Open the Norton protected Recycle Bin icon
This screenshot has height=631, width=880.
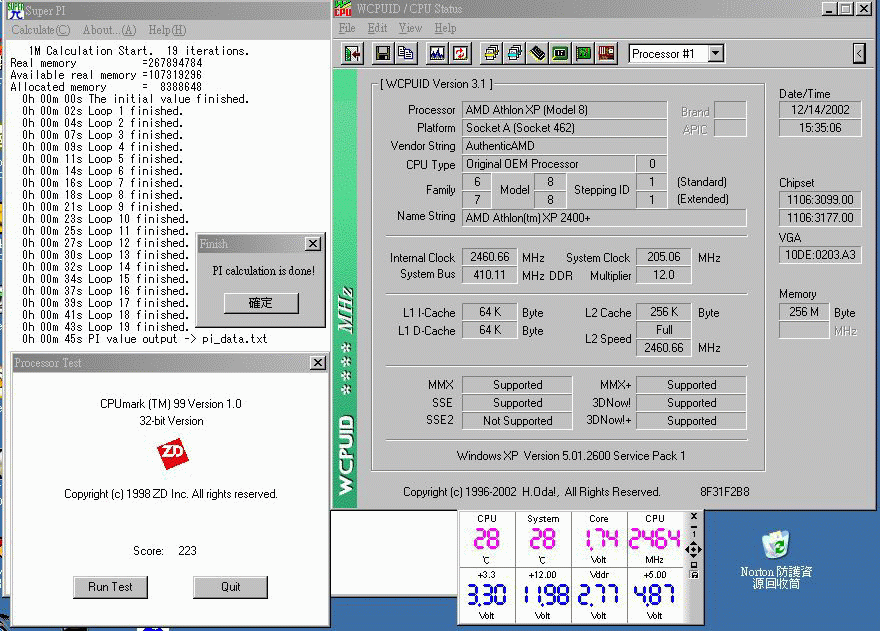[x=776, y=545]
